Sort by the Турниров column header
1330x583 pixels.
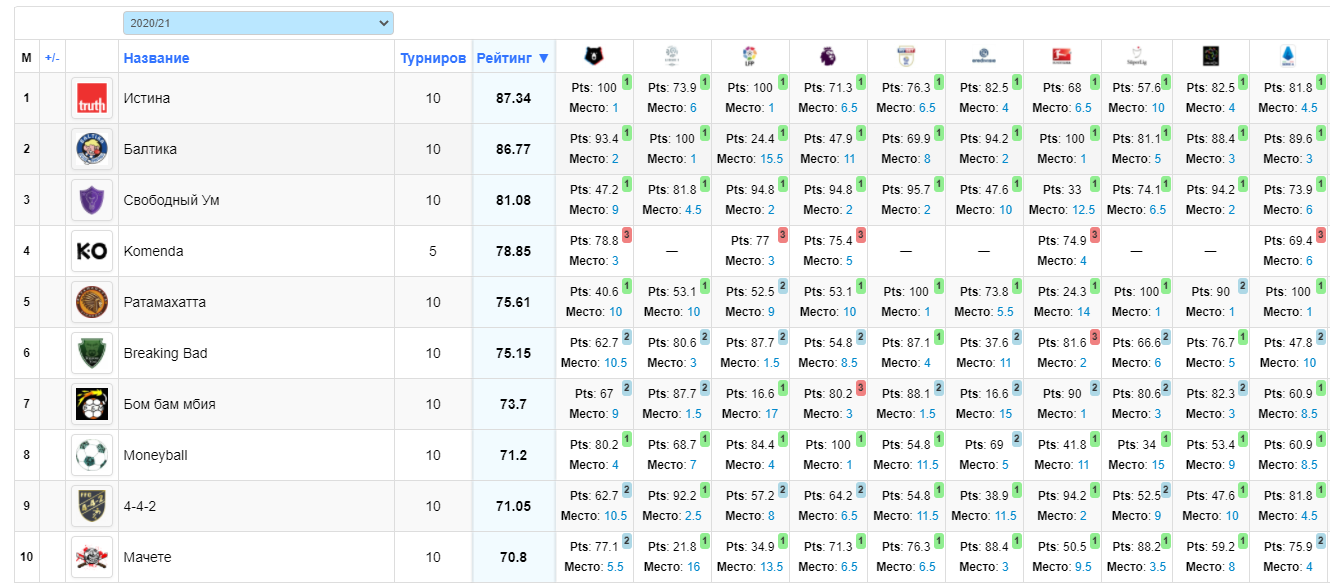tap(433, 58)
